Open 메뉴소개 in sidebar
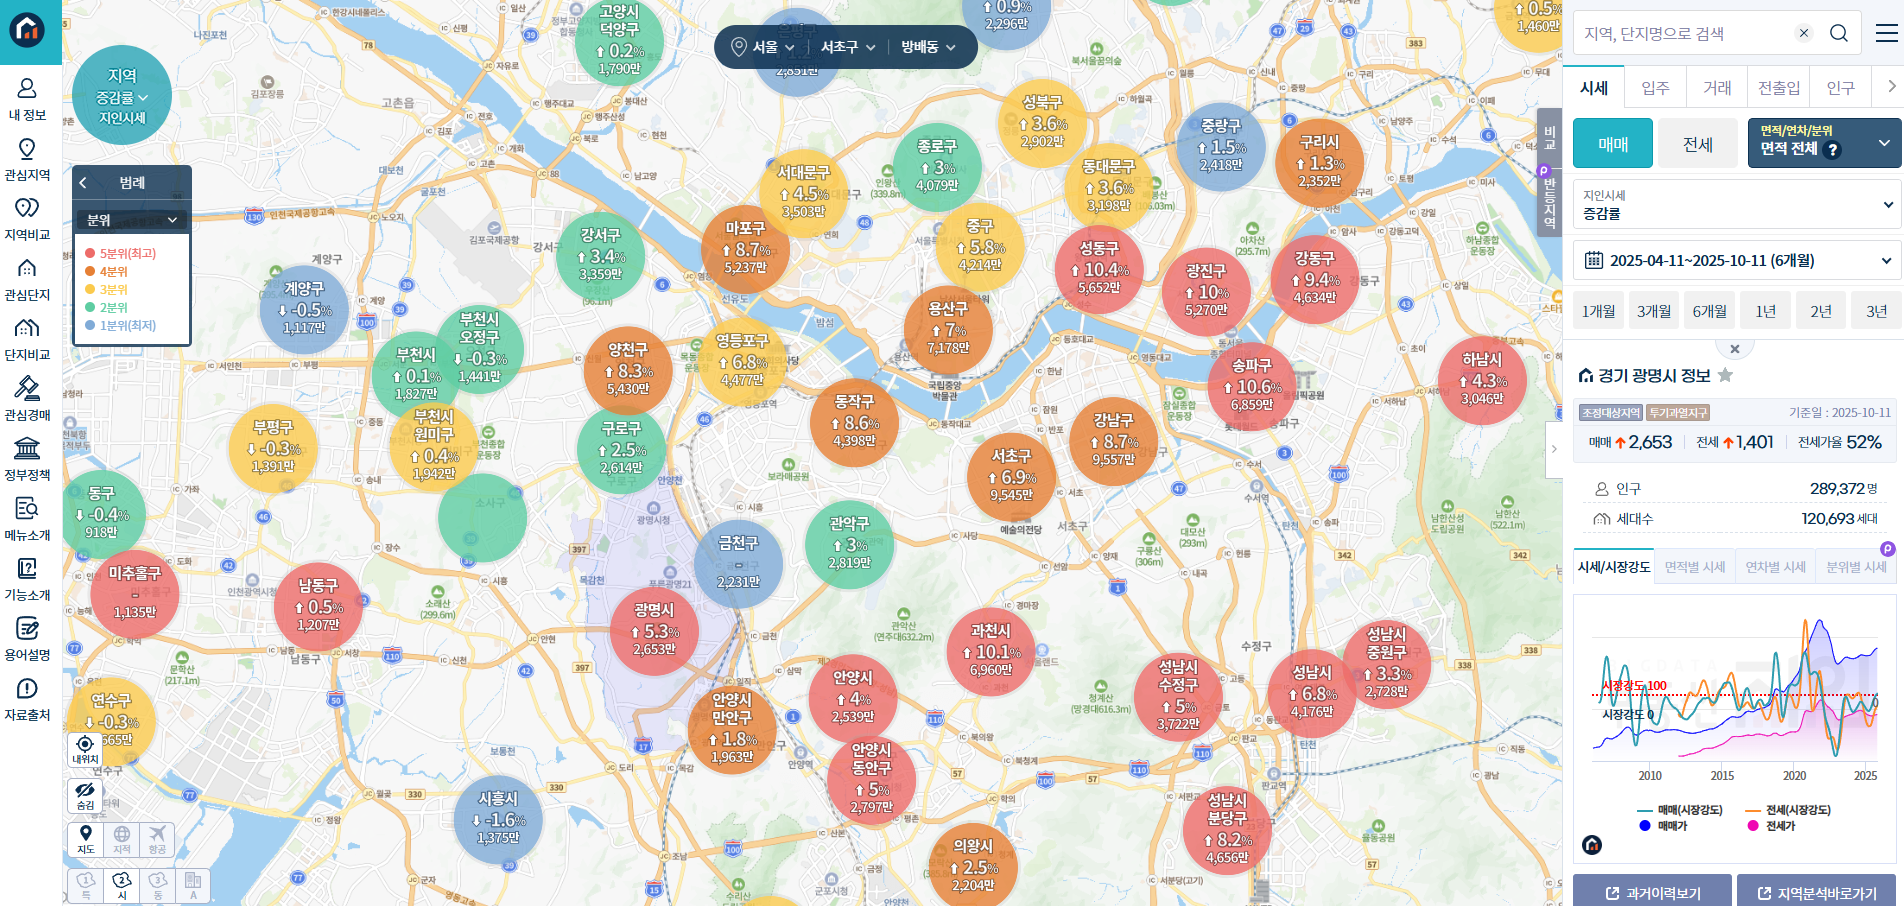The width and height of the screenshot is (1904, 906). (27, 520)
